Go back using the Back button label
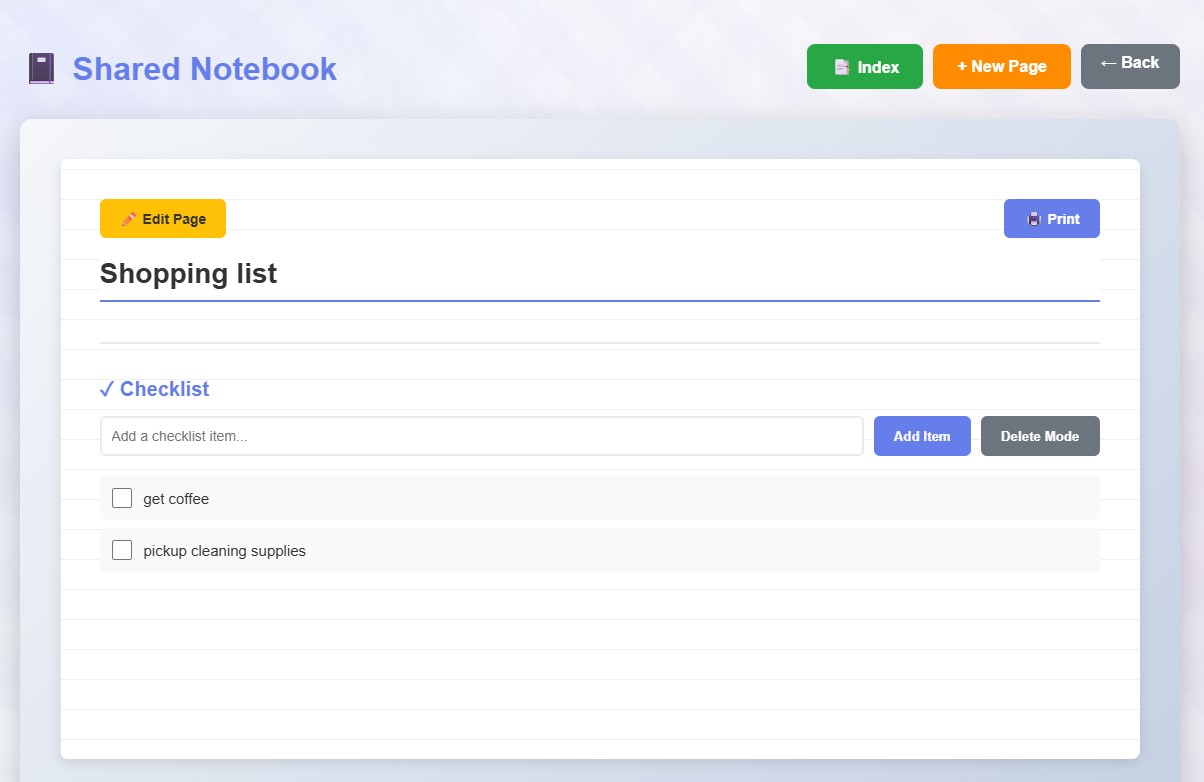 [x=1140, y=63]
